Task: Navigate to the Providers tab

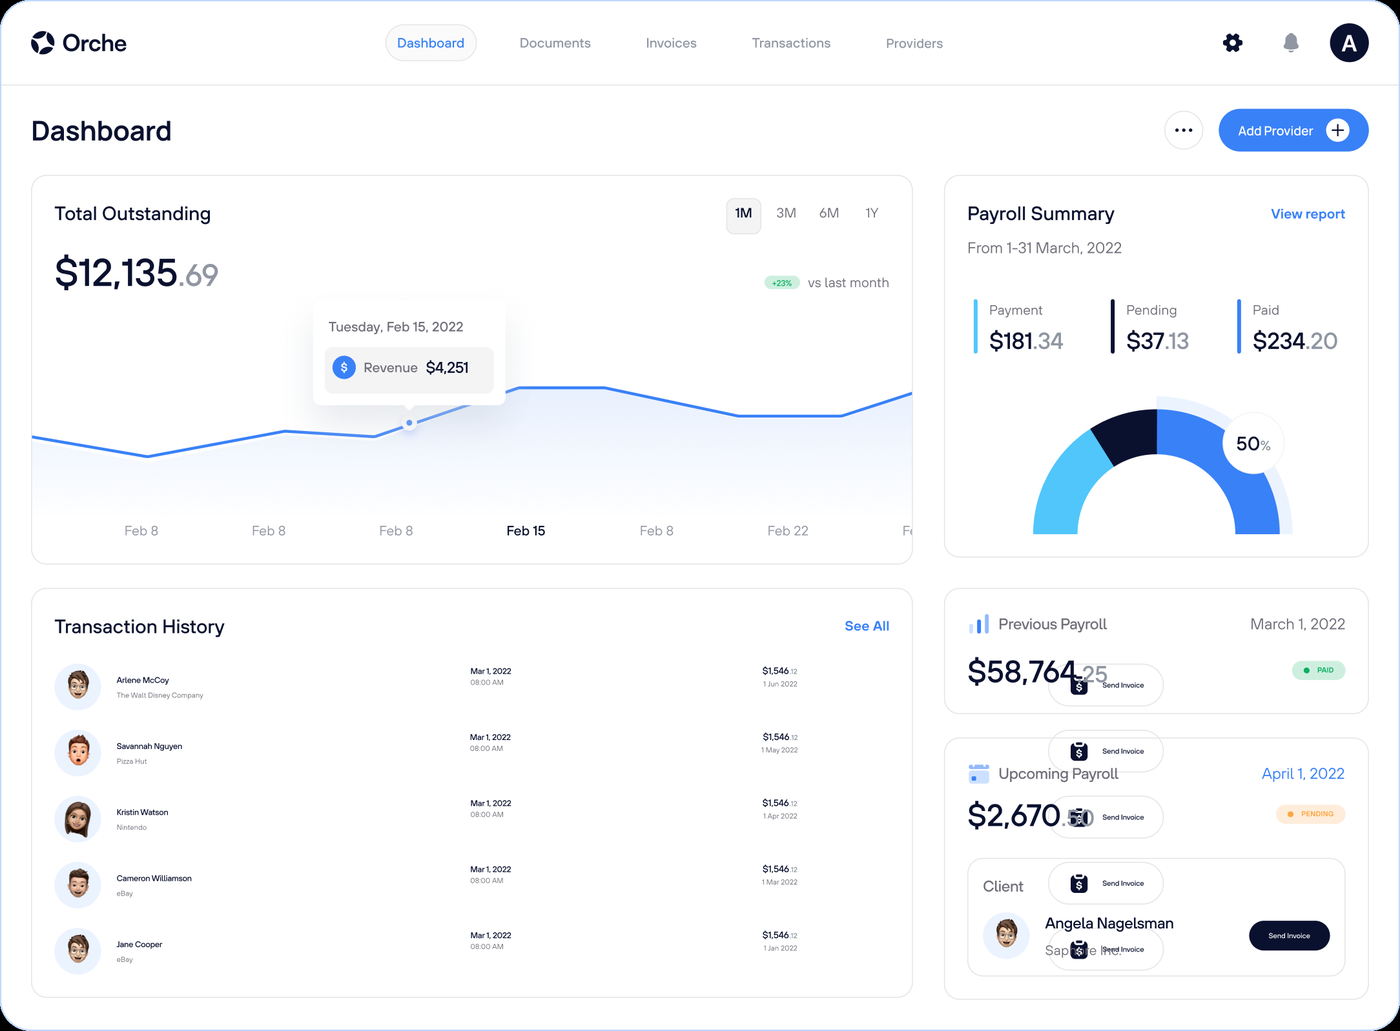Action: [914, 43]
